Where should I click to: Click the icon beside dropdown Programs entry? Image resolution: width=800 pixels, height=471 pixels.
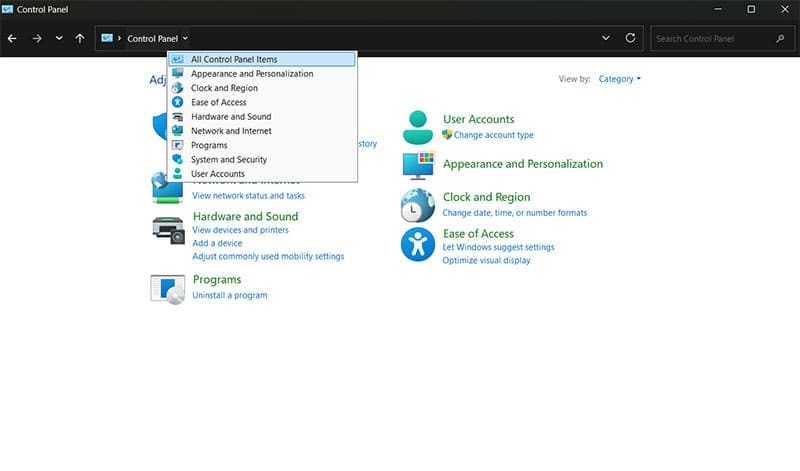(x=177, y=145)
